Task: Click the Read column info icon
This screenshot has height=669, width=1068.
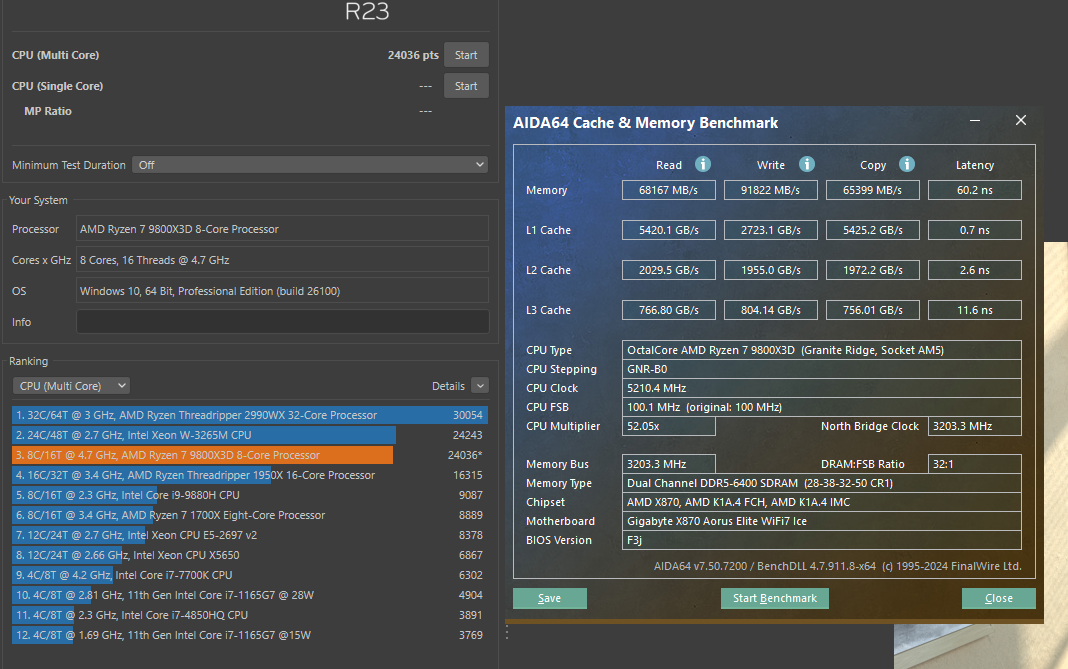Action: (x=703, y=164)
